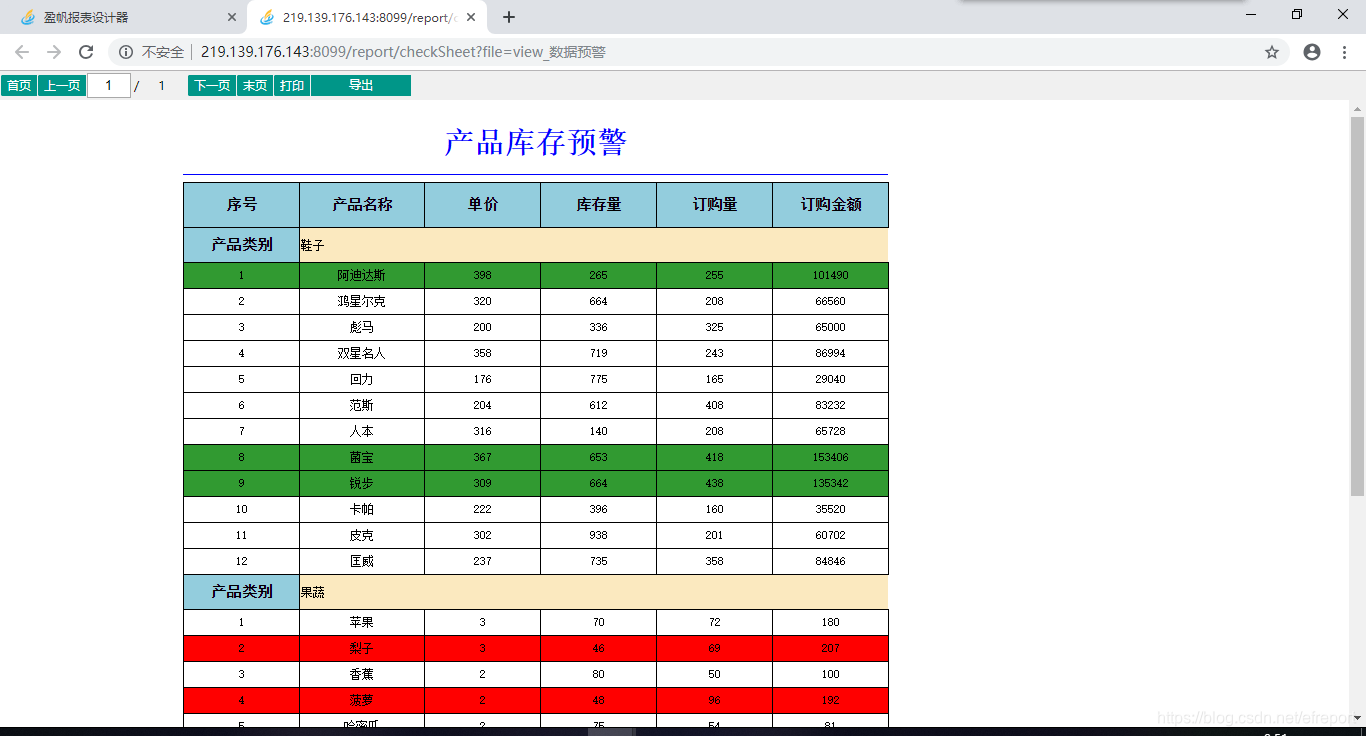Select the 219.139.176.143:8099/report tab
Viewport: 1366px width, 736px height.
368,17
